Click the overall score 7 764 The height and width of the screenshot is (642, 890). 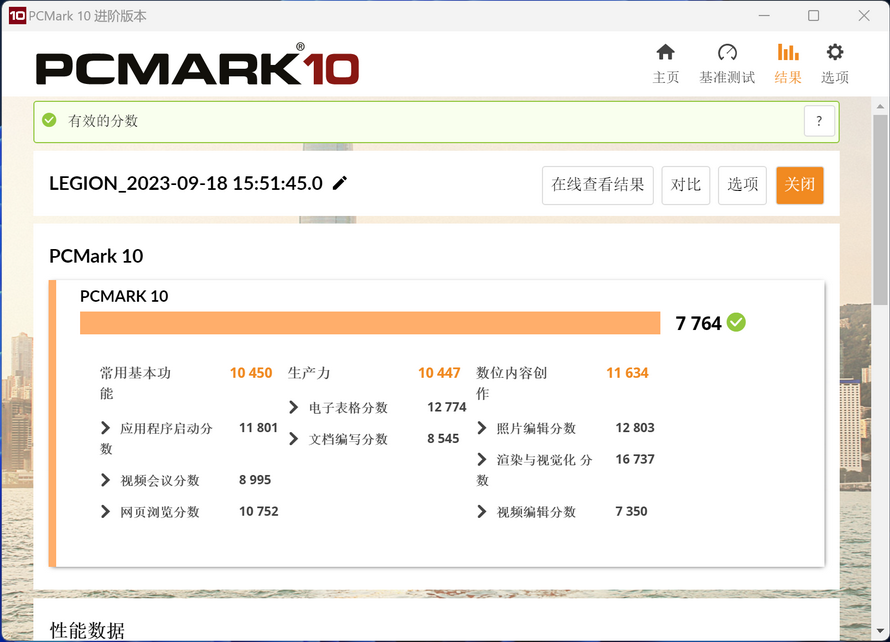(x=698, y=324)
